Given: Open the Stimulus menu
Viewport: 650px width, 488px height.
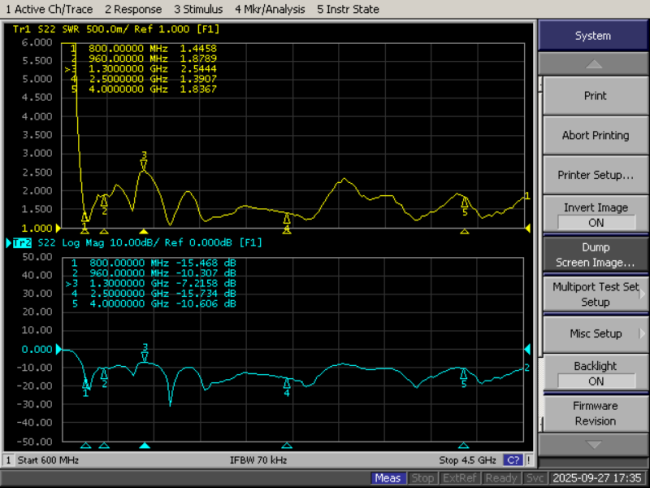Looking at the screenshot, I should click(198, 9).
